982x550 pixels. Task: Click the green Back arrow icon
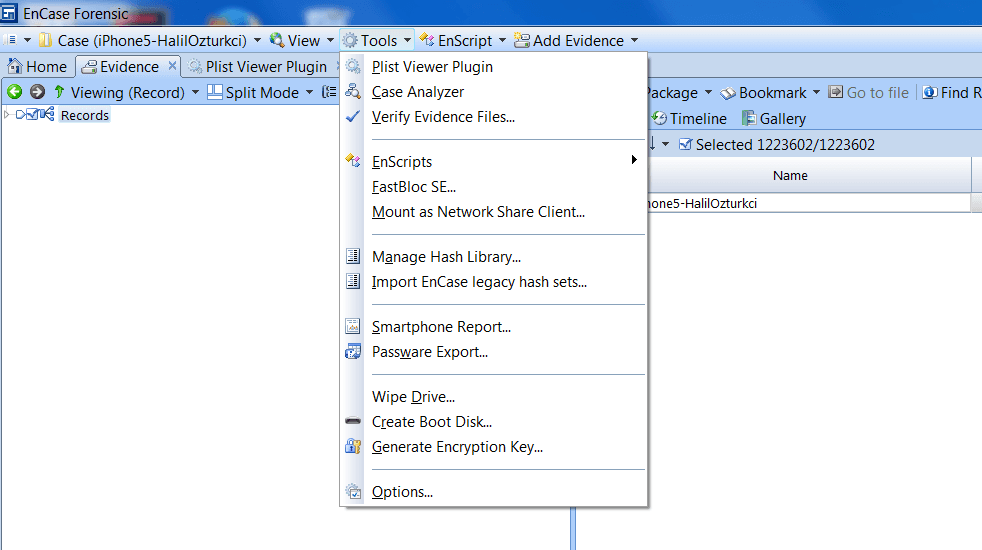click(14, 92)
